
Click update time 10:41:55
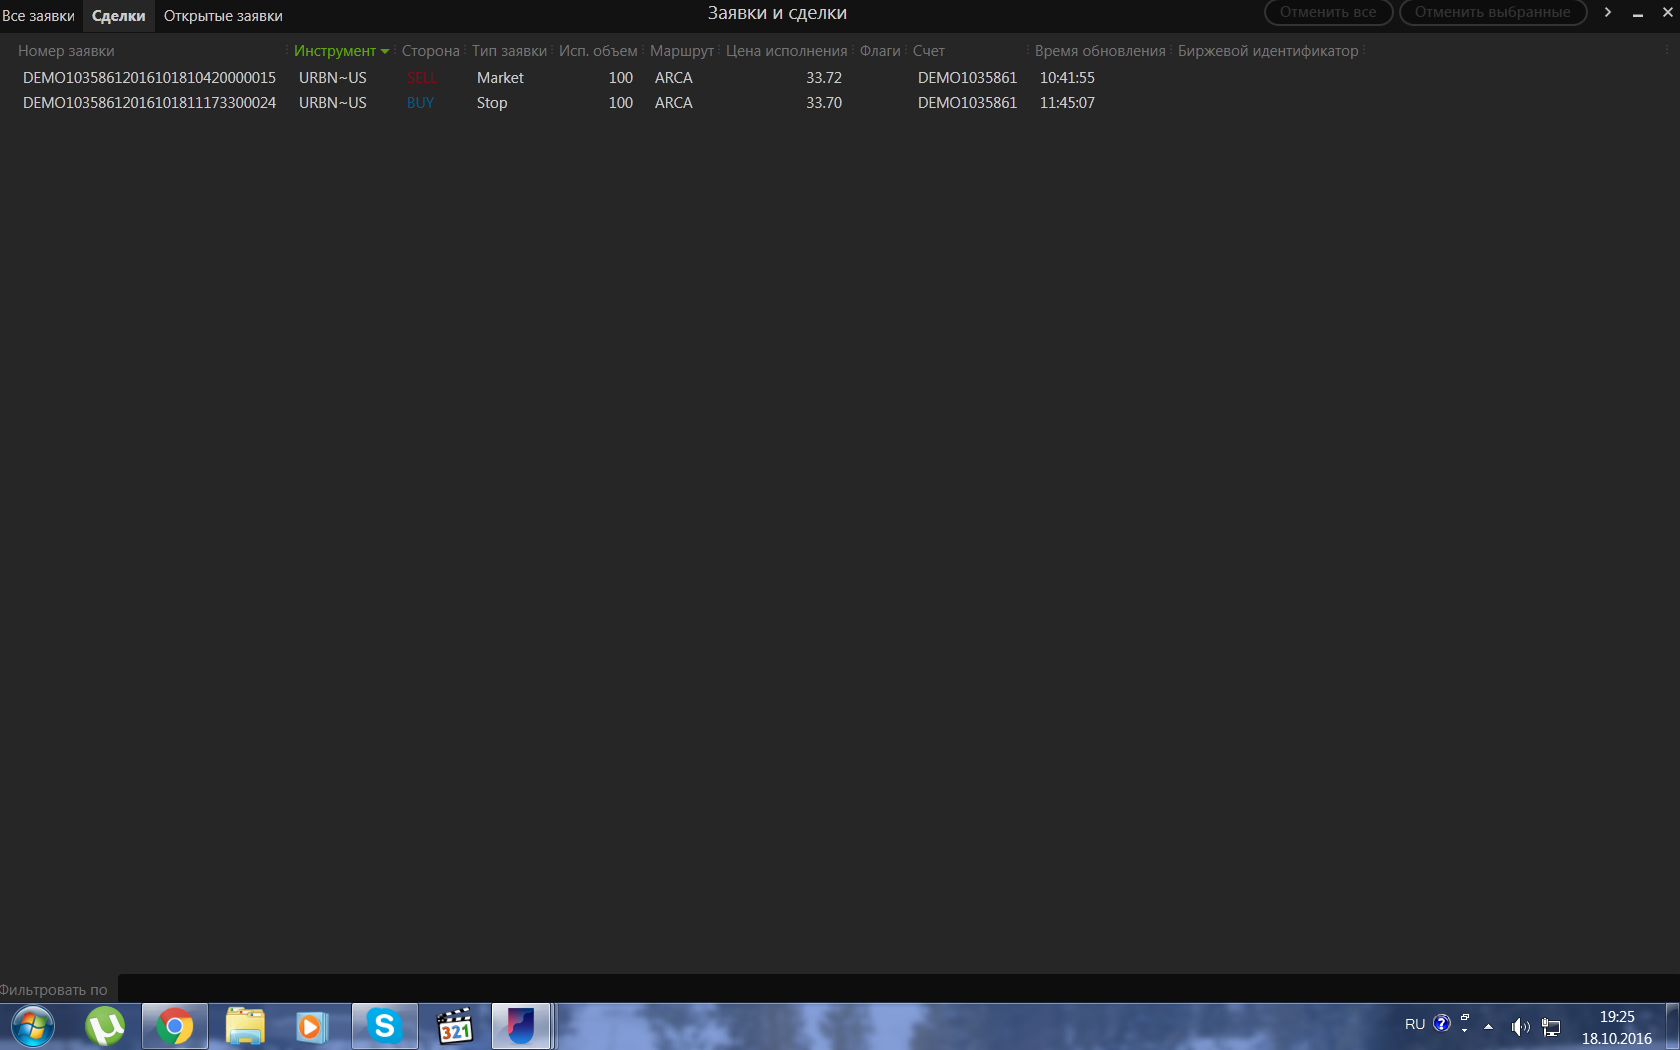[1067, 78]
